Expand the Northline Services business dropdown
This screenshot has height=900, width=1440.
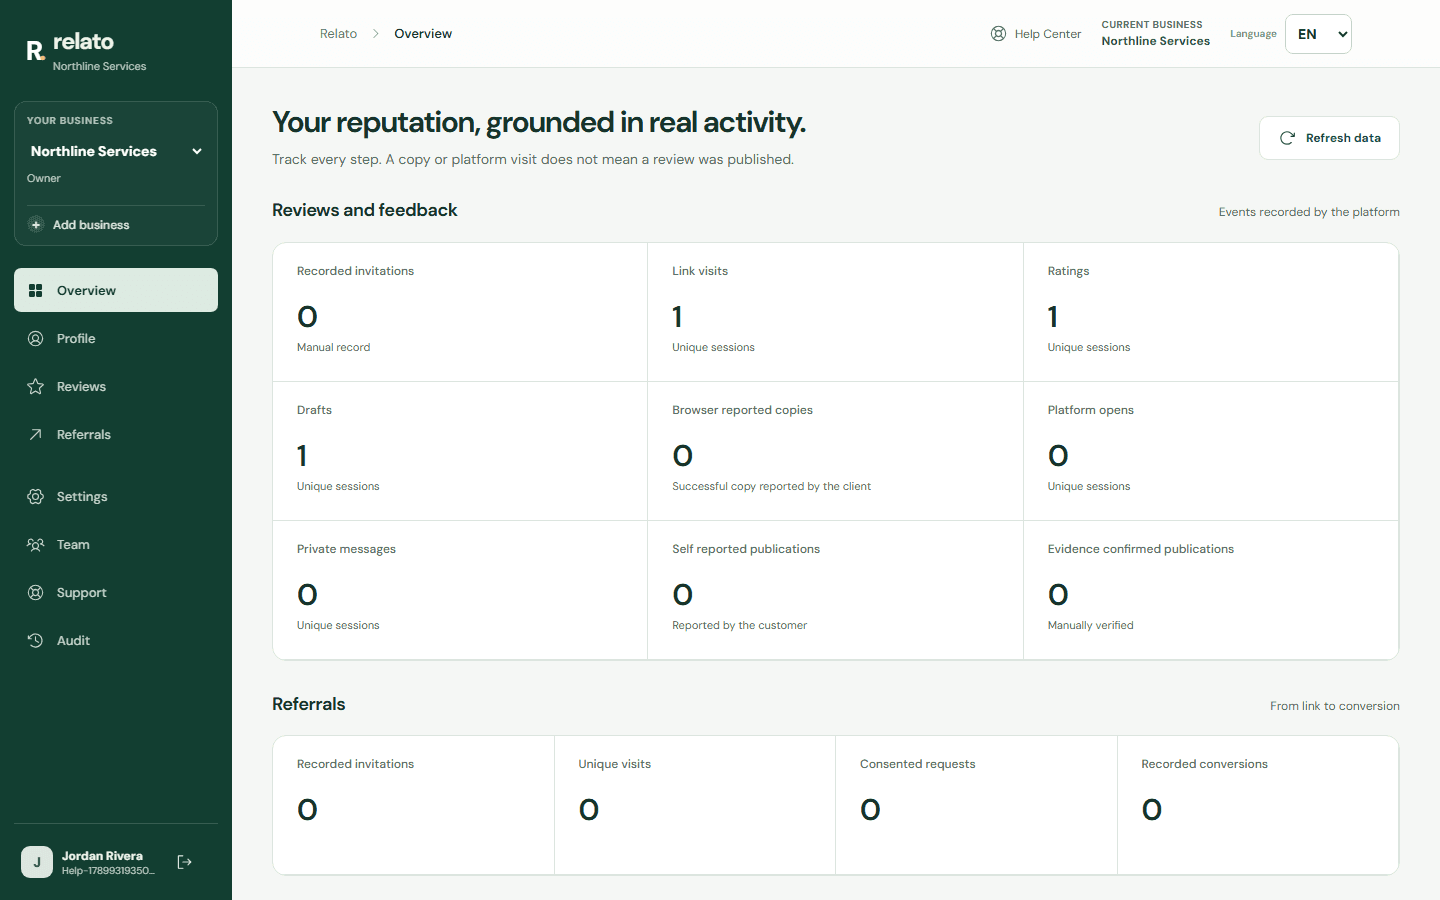(x=116, y=151)
